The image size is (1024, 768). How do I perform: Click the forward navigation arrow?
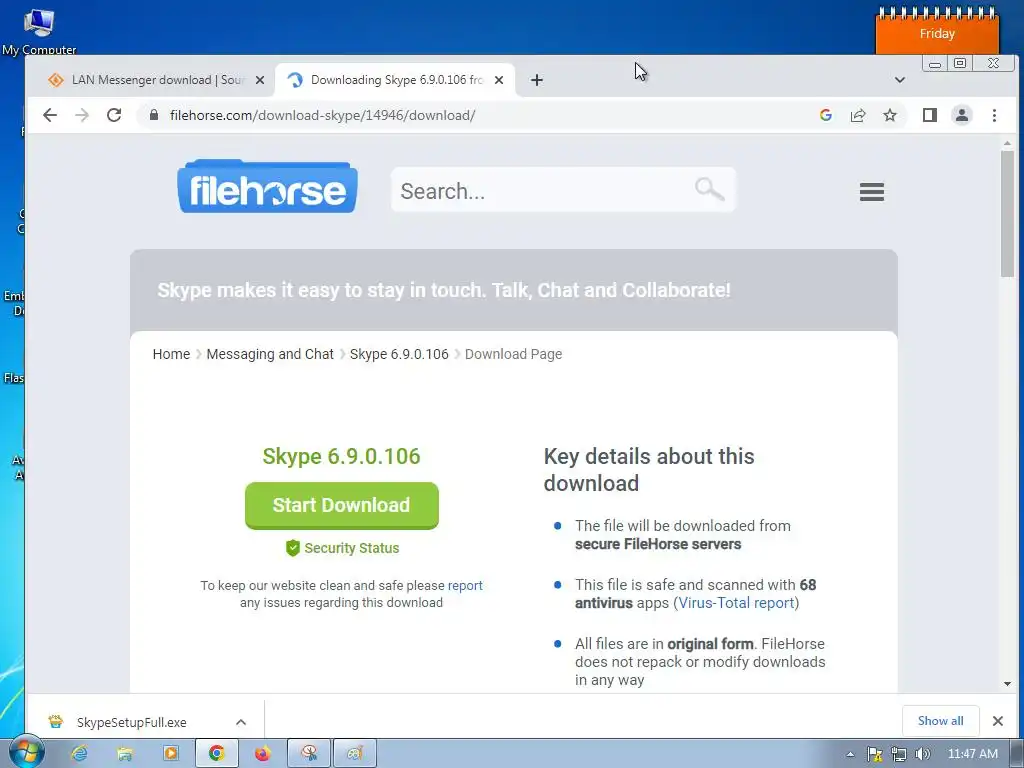(x=82, y=116)
